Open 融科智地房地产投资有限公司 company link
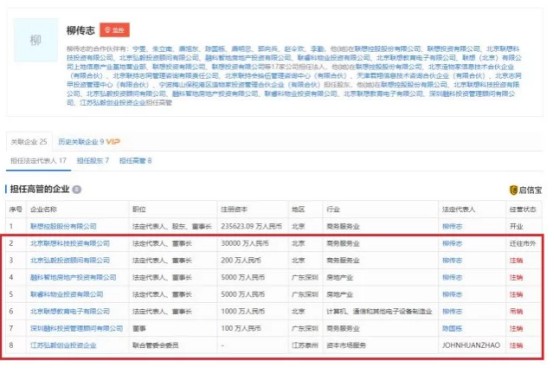 point(73,277)
